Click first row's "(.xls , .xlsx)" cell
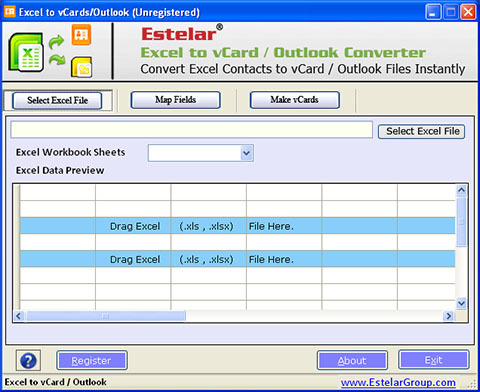This screenshot has height=392, width=480. coord(209,226)
